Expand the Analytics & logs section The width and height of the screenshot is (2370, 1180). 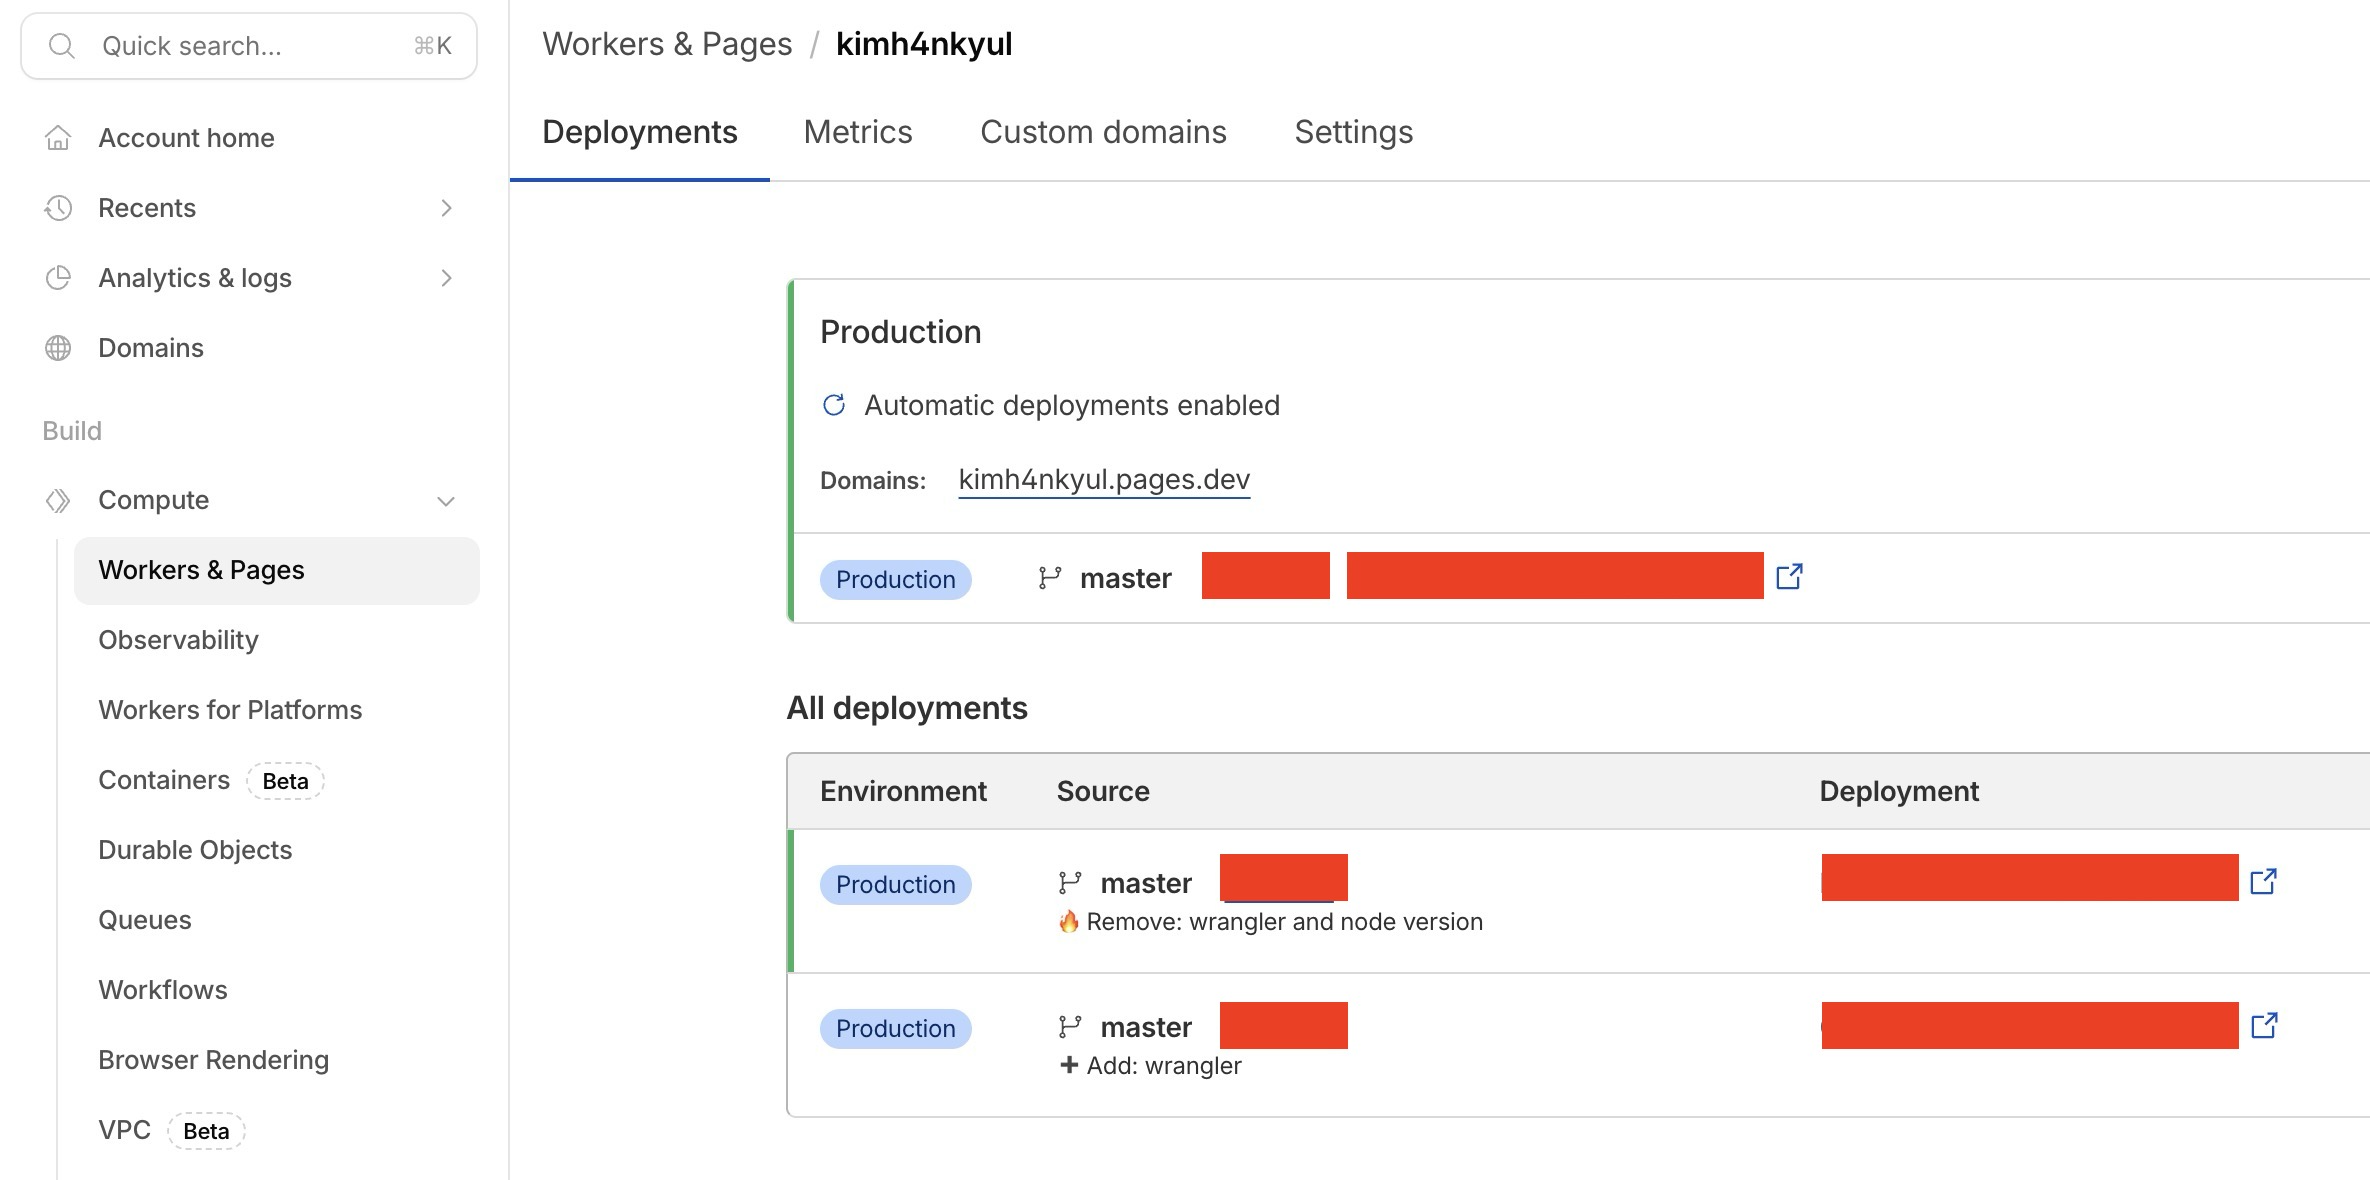[x=447, y=277]
